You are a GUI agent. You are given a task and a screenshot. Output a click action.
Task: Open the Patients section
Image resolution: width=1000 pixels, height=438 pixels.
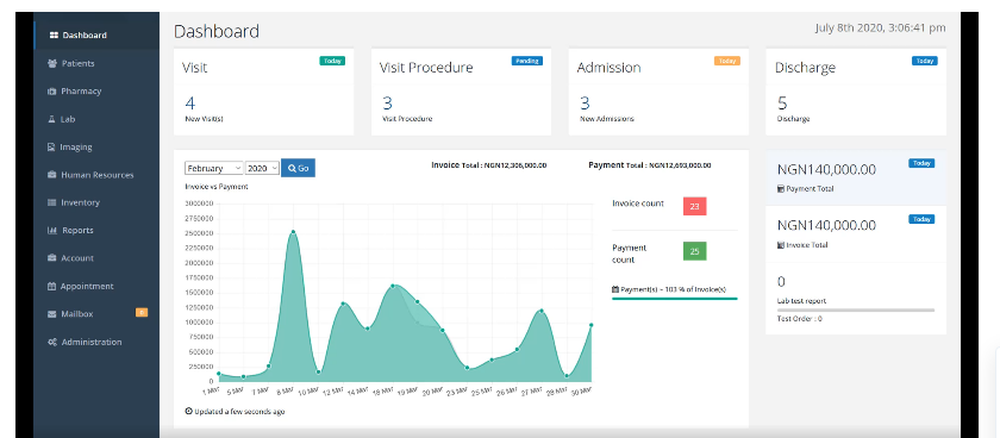click(96, 63)
